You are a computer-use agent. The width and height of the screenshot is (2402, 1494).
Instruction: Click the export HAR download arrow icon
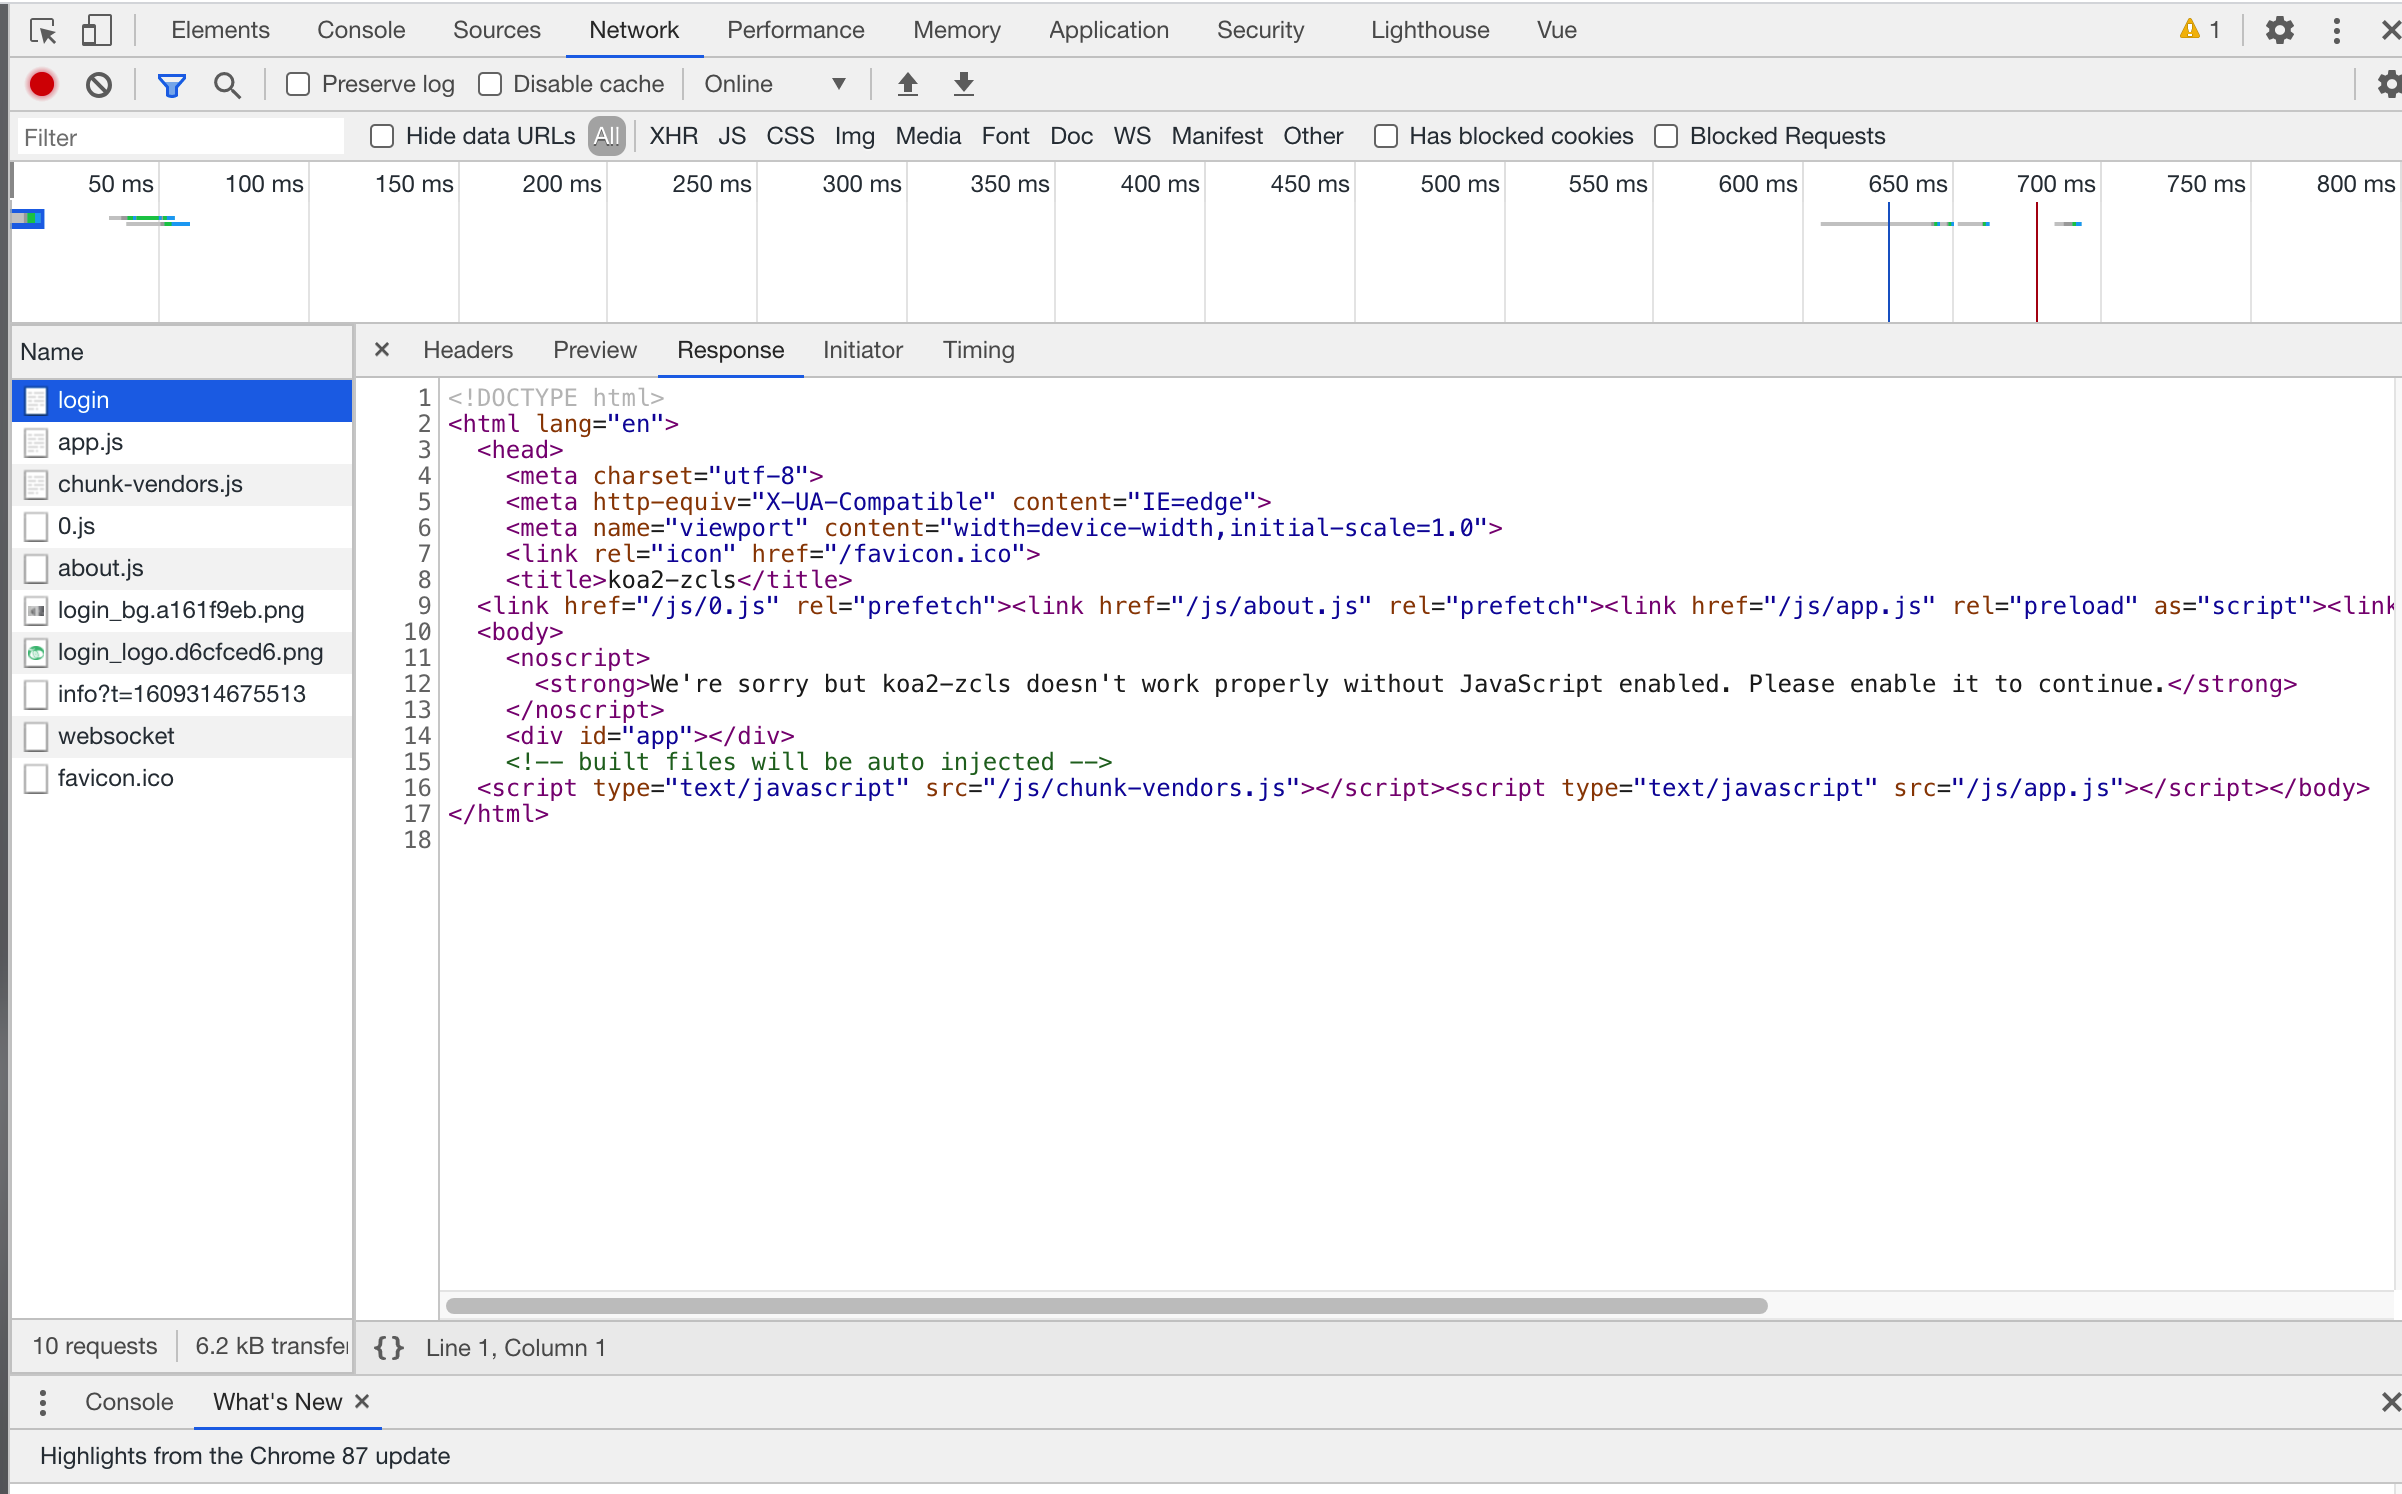963,84
